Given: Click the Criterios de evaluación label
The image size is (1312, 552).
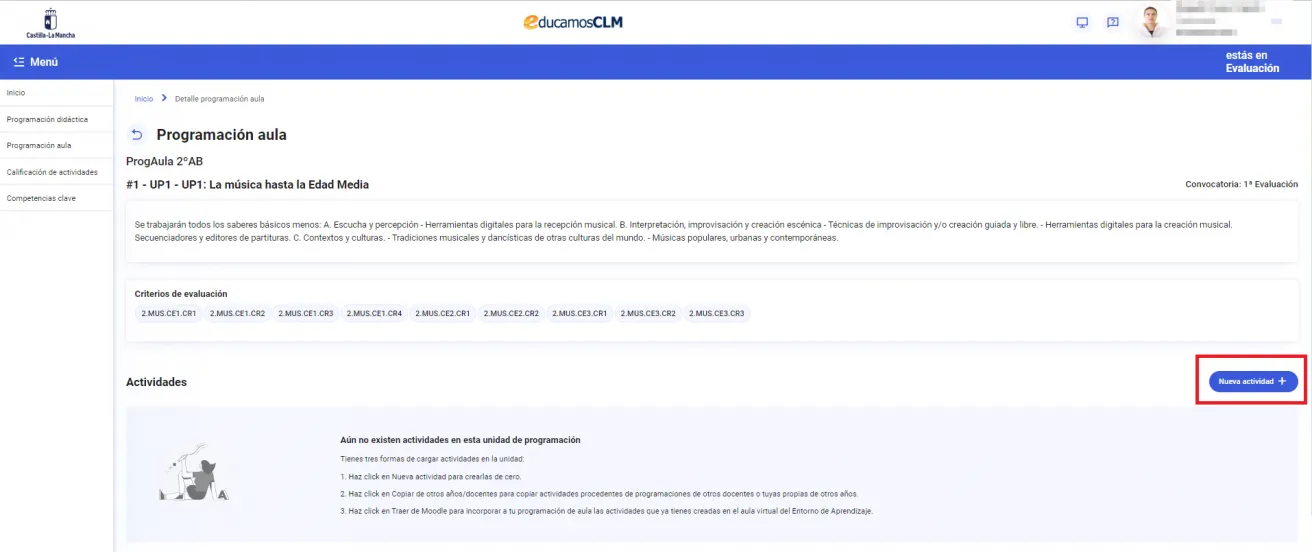Looking at the screenshot, I should 181,294.
